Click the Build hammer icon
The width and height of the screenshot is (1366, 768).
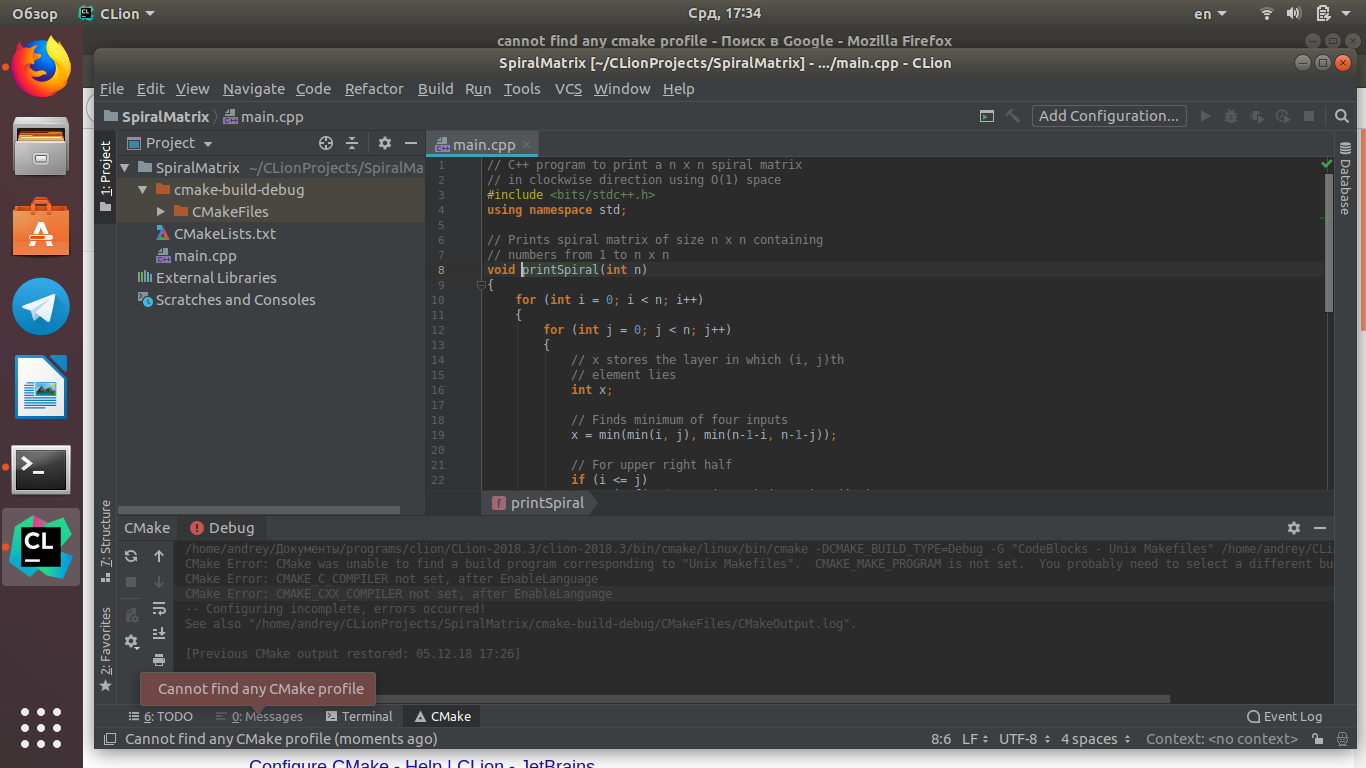1013,116
